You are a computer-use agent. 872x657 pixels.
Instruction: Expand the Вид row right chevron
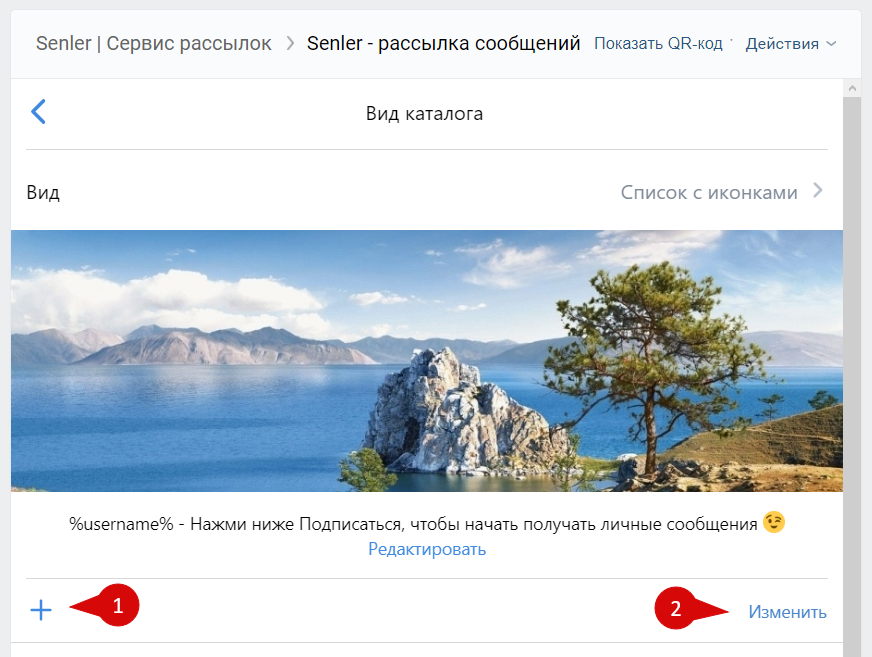pyautogui.click(x=817, y=191)
